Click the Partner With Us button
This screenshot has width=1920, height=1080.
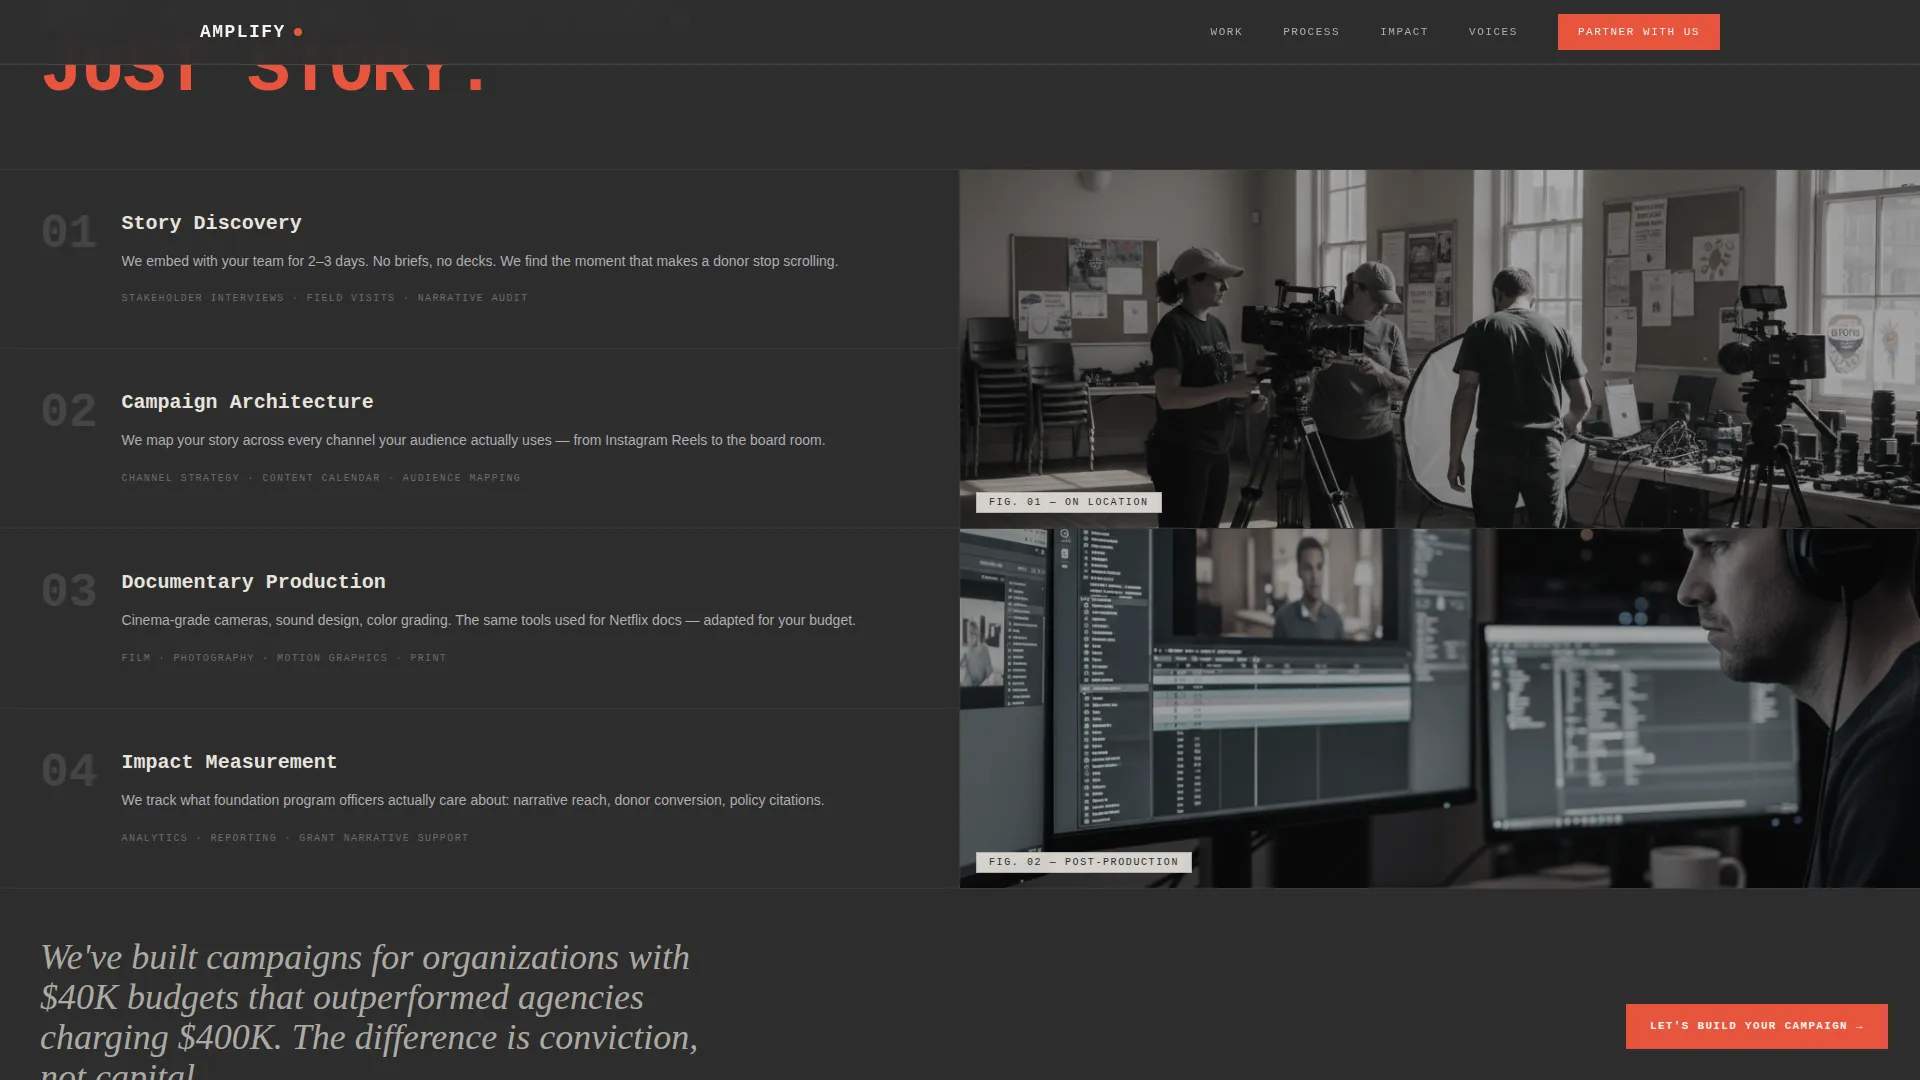(x=1638, y=32)
